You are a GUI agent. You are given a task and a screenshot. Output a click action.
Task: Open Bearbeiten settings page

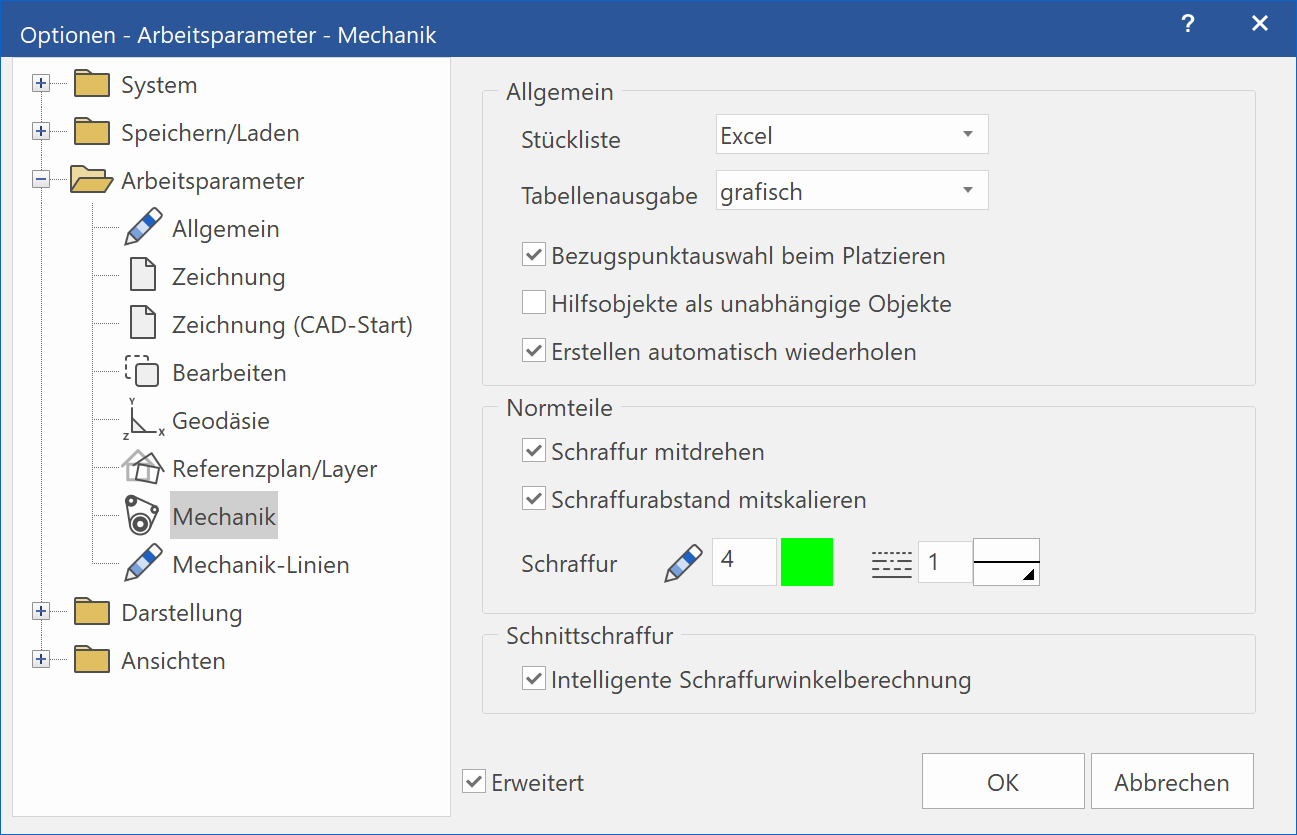(229, 373)
